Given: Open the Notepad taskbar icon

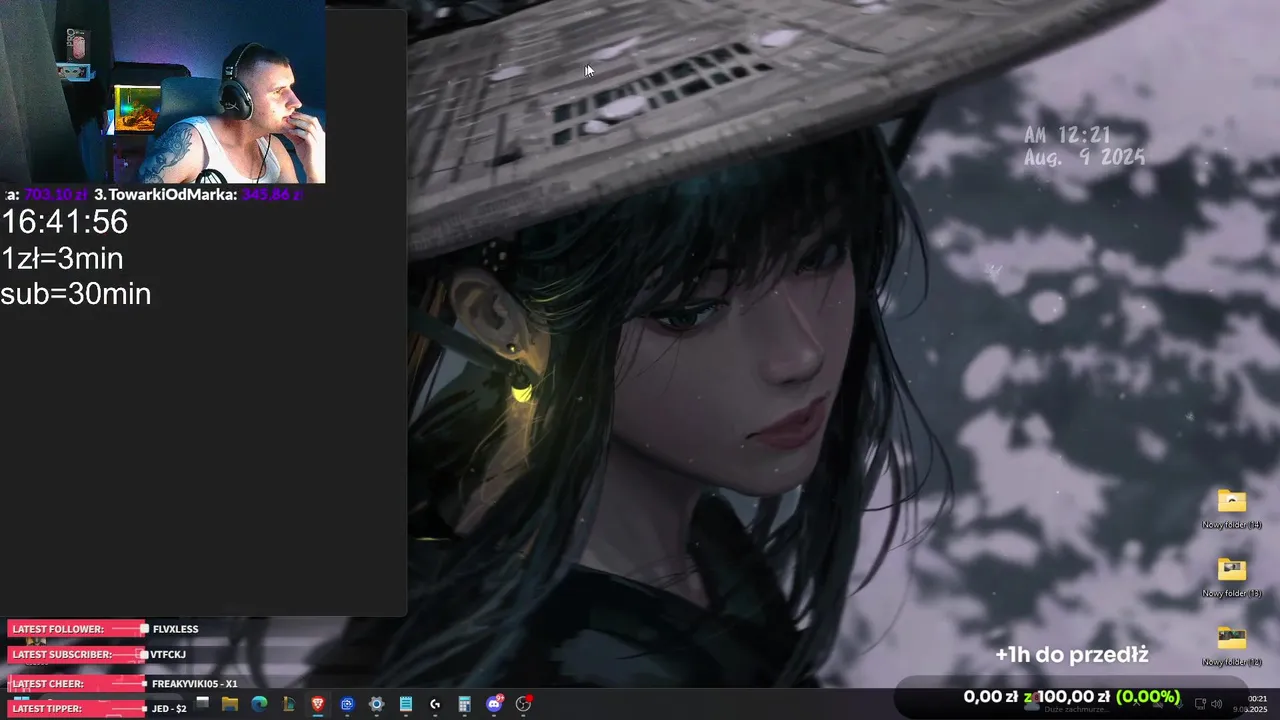Looking at the screenshot, I should coord(406,704).
